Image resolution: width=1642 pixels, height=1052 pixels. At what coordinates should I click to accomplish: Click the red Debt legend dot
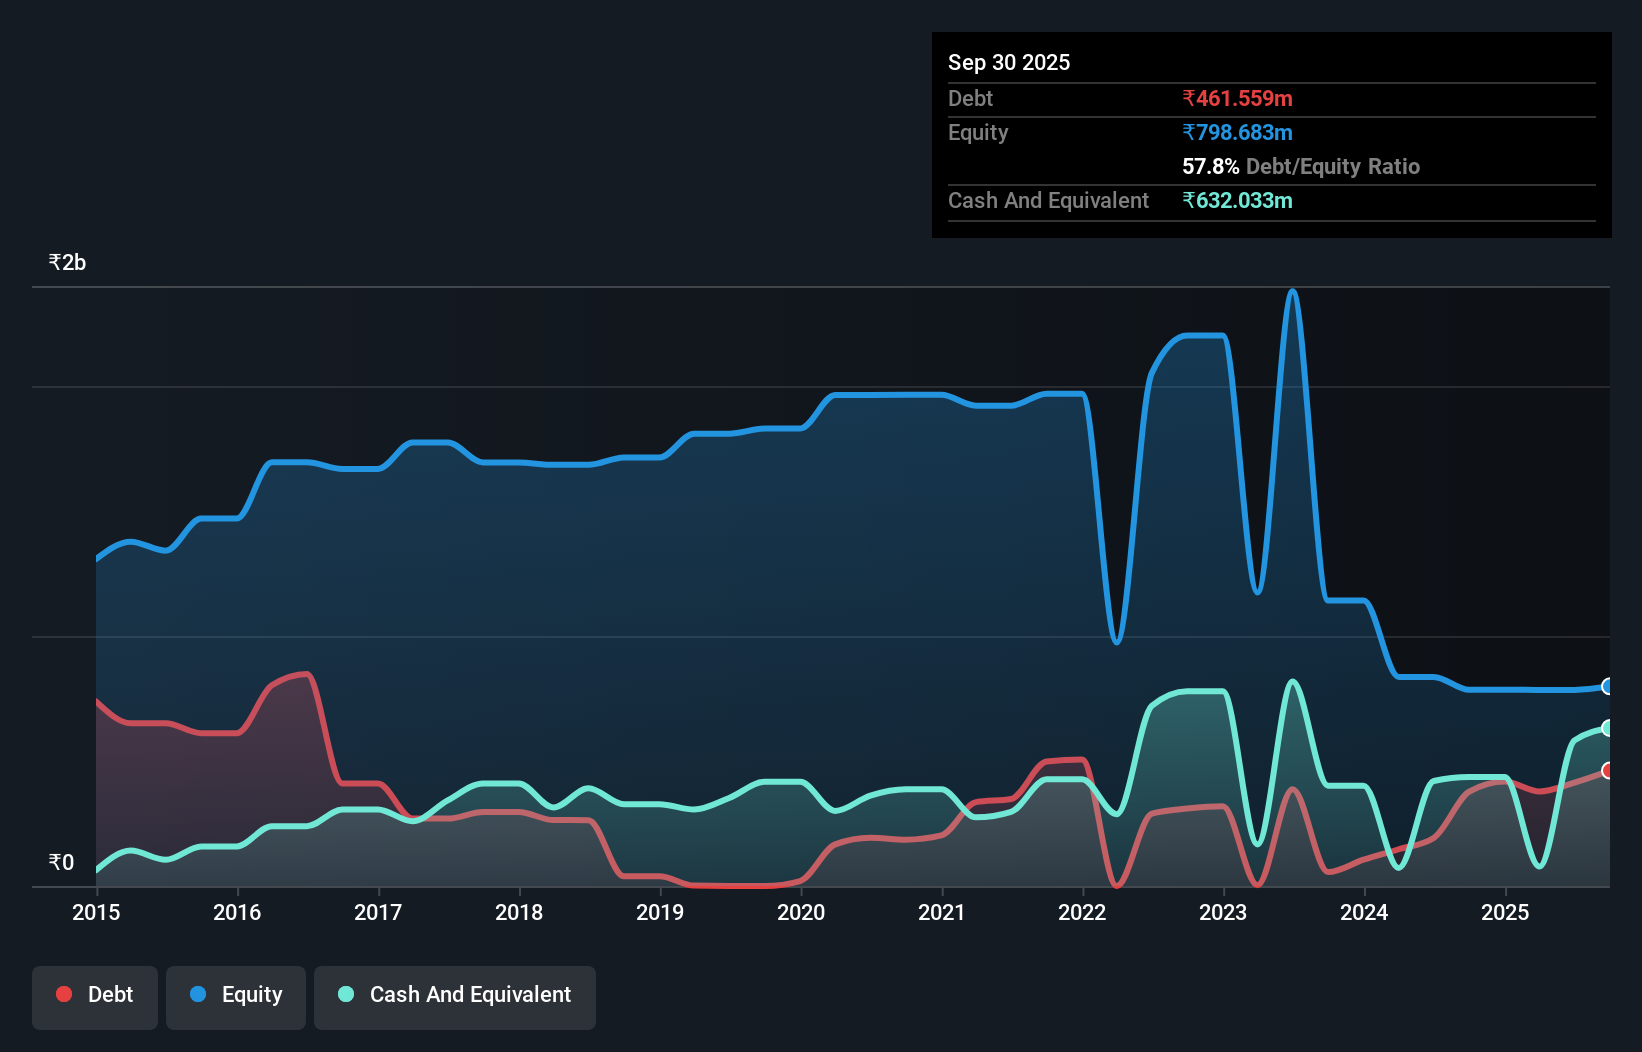click(x=63, y=994)
